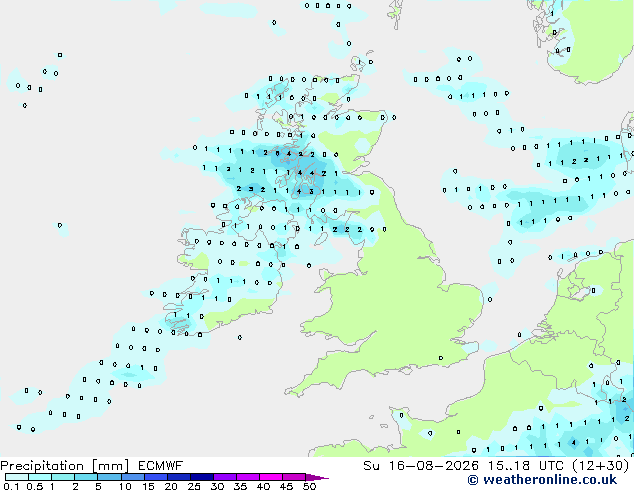Viewport: 634px width, 490px height.
Task: Pick the legend swatch between 5 and 10
Action: 109,477
